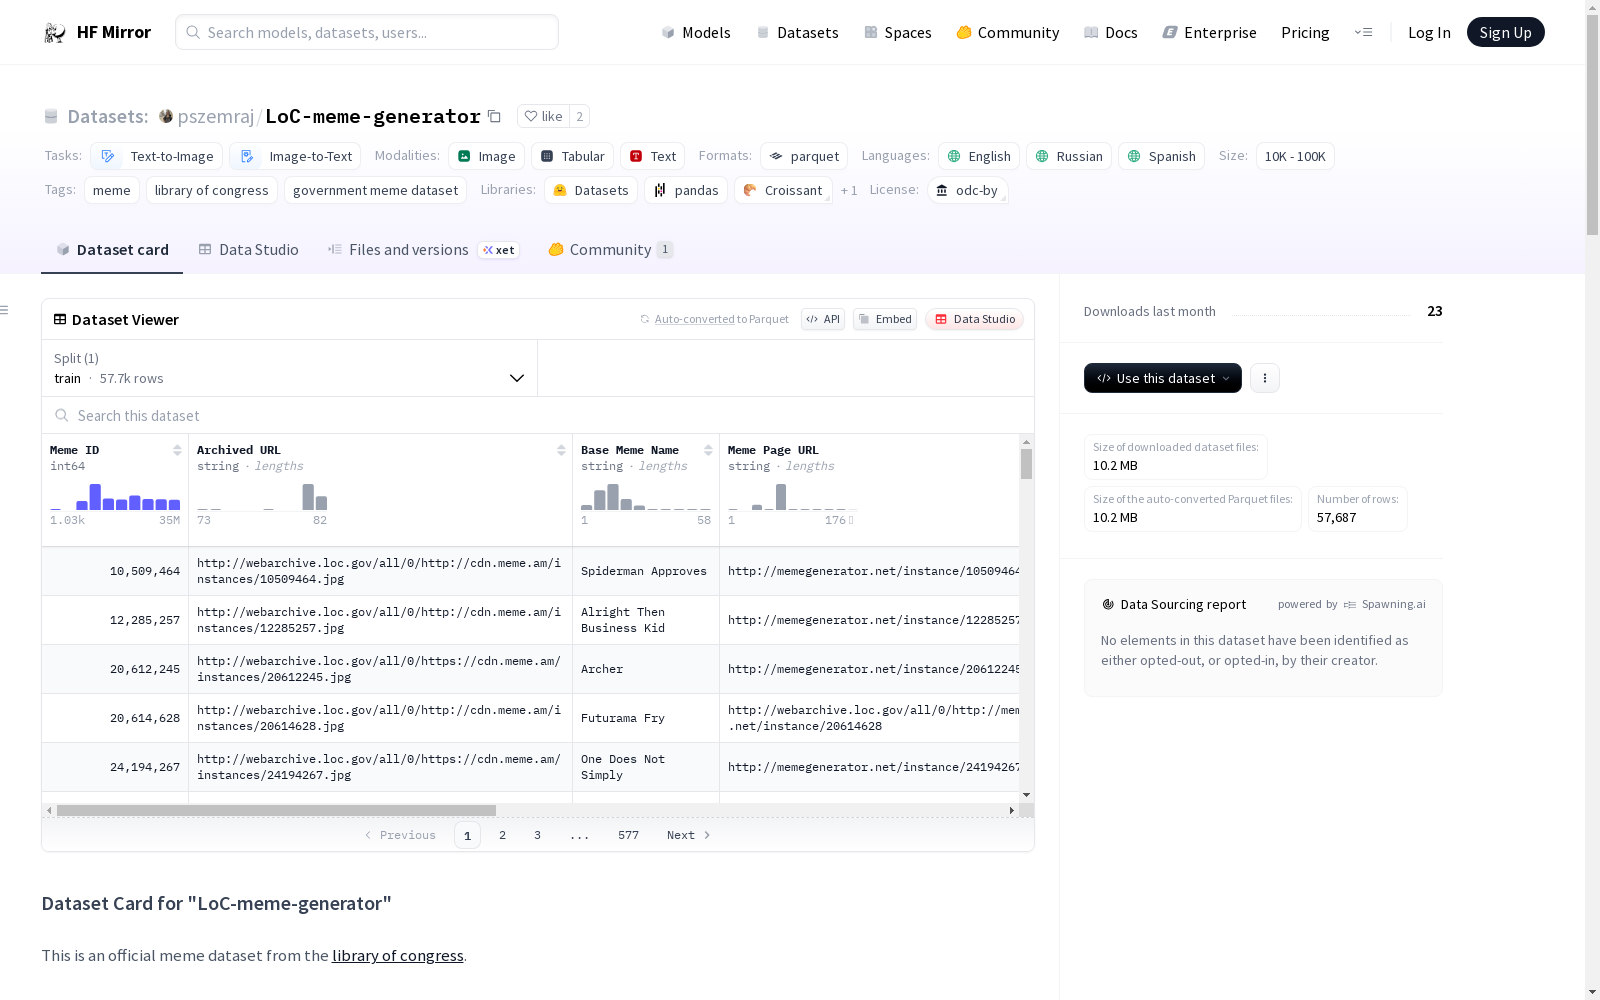Viewport: 1600px width, 1000px height.
Task: Open the navigation overflow menu icon
Action: tap(1363, 32)
